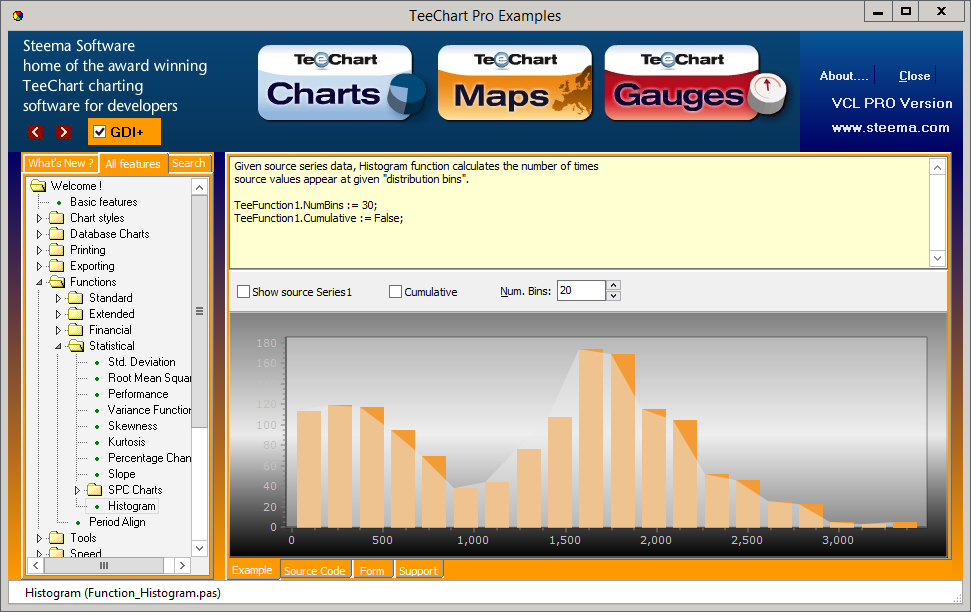Switch to the Source Code tab
971x612 pixels.
click(x=315, y=570)
